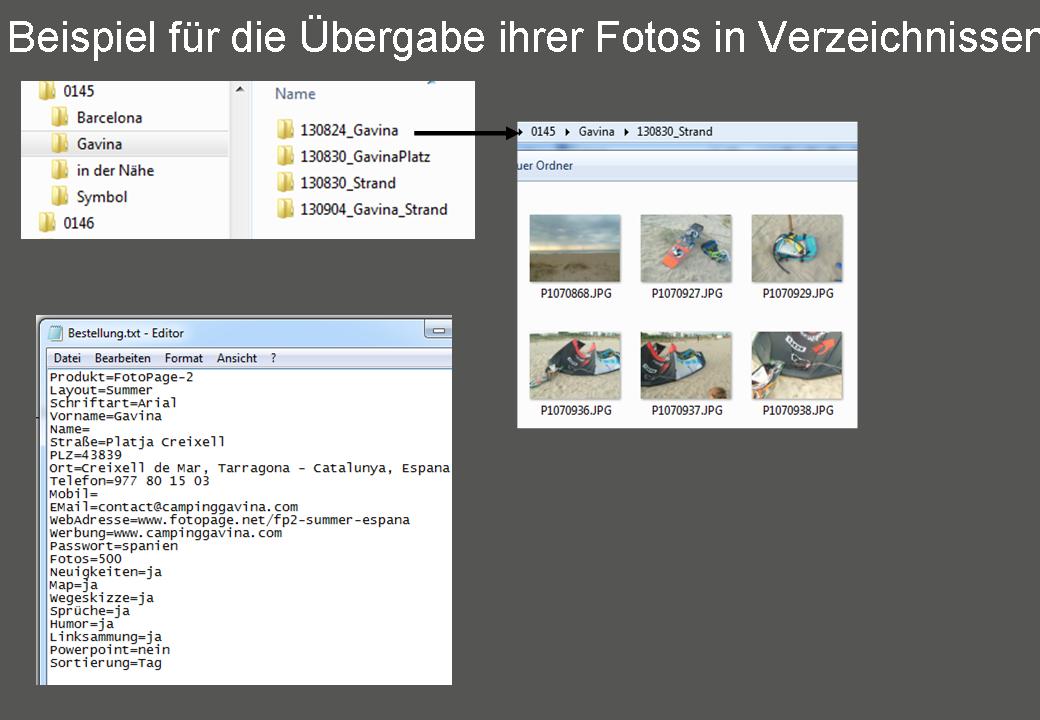Click the Name column header

(295, 94)
